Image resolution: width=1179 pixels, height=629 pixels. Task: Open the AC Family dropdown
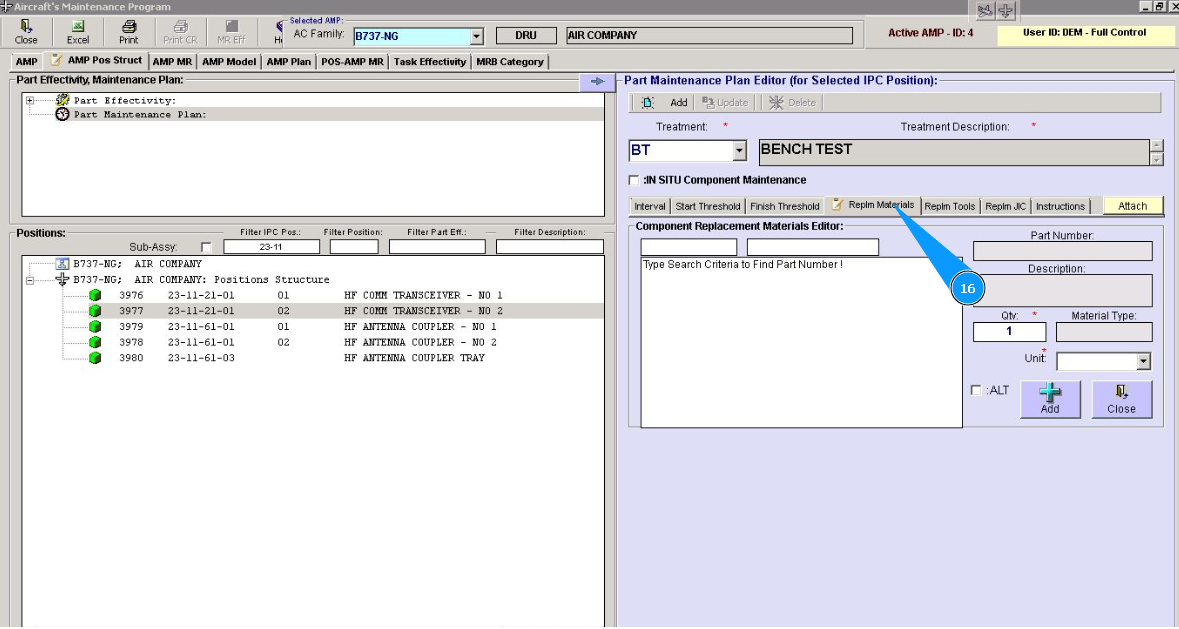click(477, 36)
